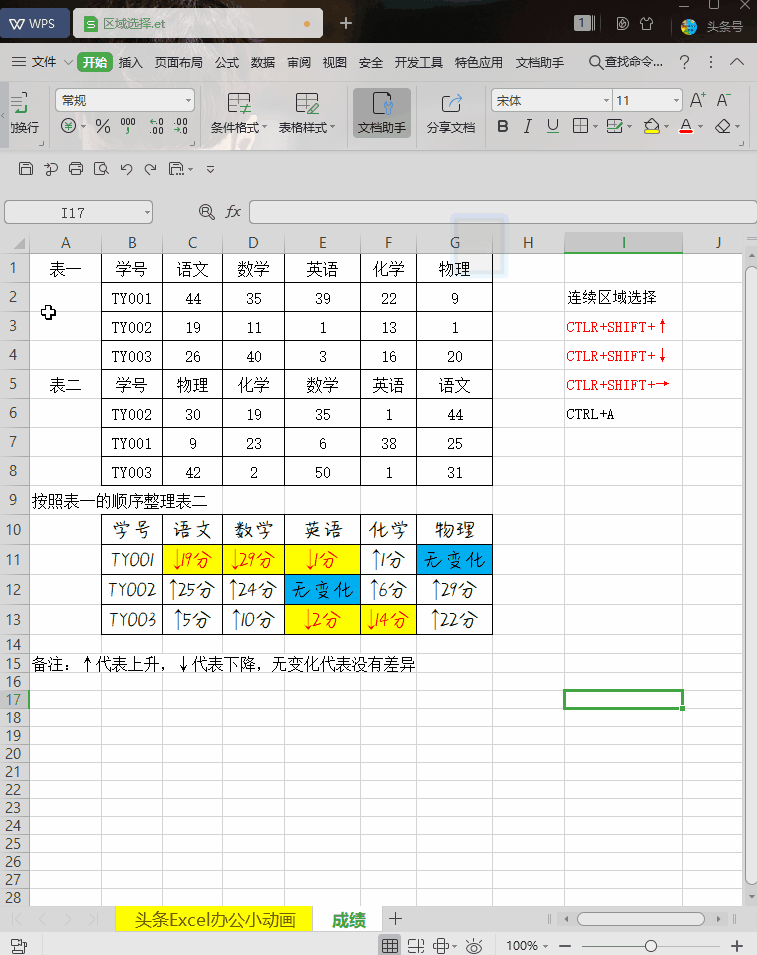Open the Insert (插入) tab
757x955 pixels.
(x=130, y=62)
